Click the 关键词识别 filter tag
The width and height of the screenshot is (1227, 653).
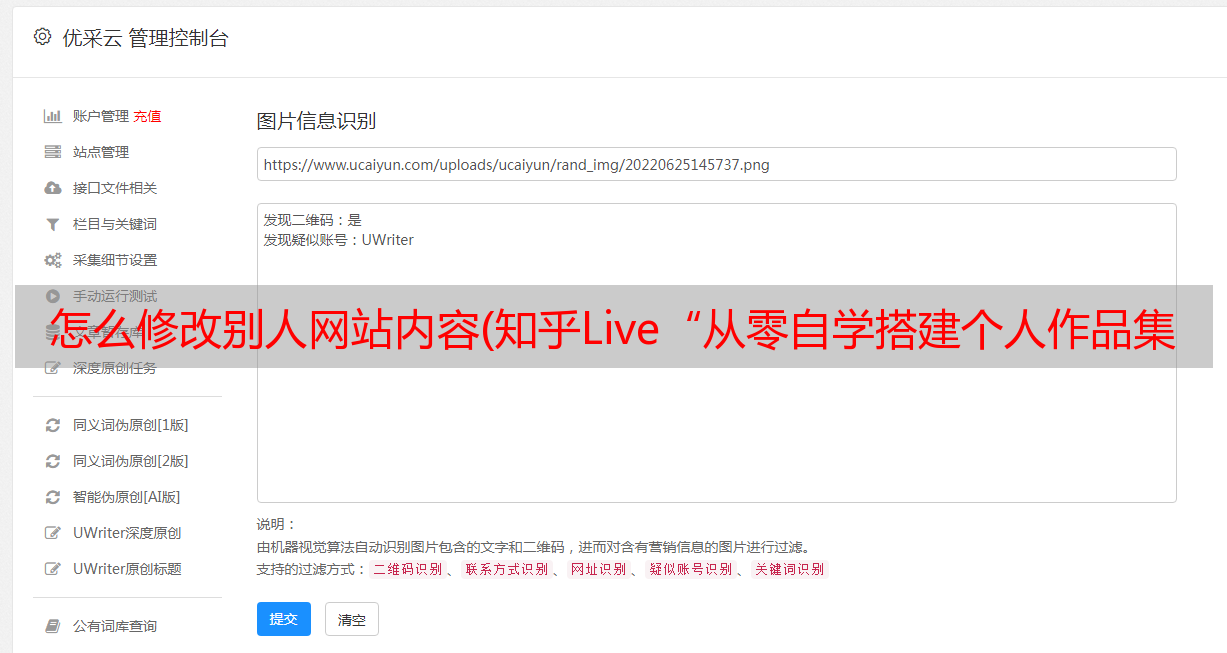point(790,569)
